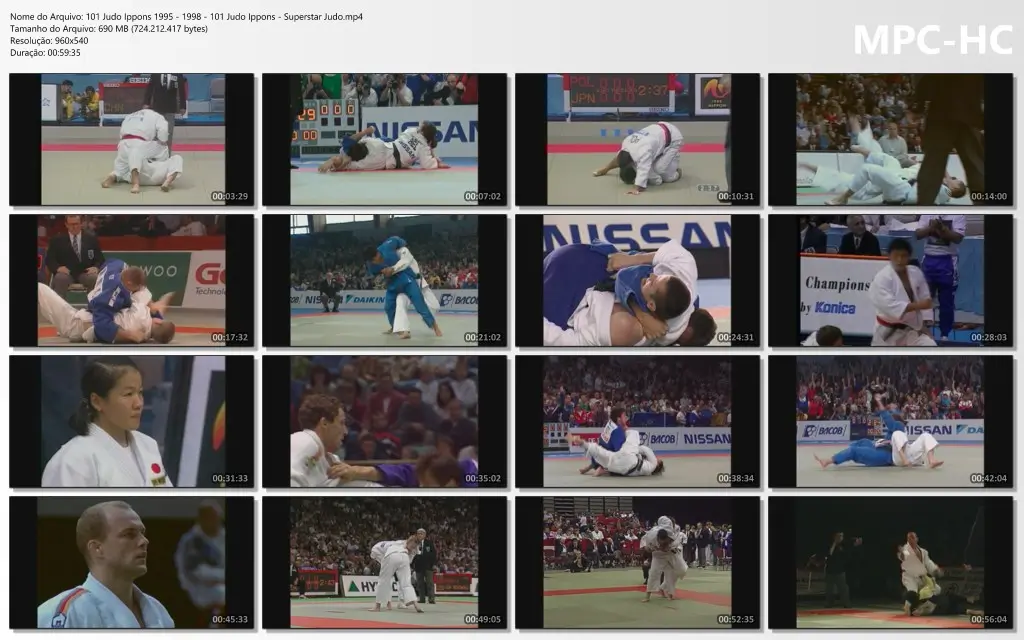
Task: Click the 'Resolução: 960x540' text
Action: coord(49,40)
